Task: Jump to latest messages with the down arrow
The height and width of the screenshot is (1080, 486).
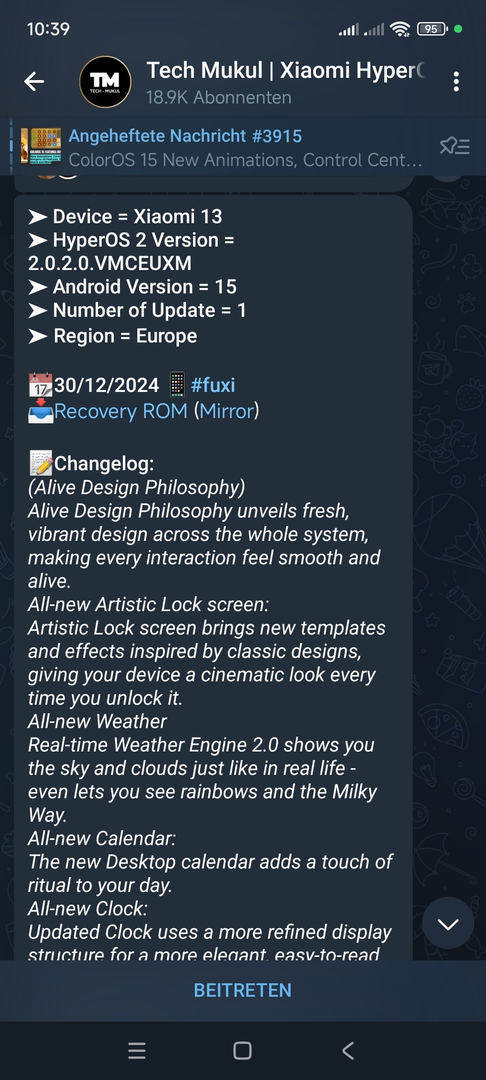Action: point(448,924)
